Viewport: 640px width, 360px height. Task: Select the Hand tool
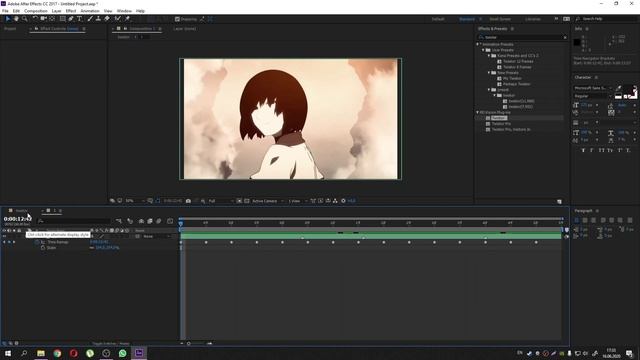16,19
